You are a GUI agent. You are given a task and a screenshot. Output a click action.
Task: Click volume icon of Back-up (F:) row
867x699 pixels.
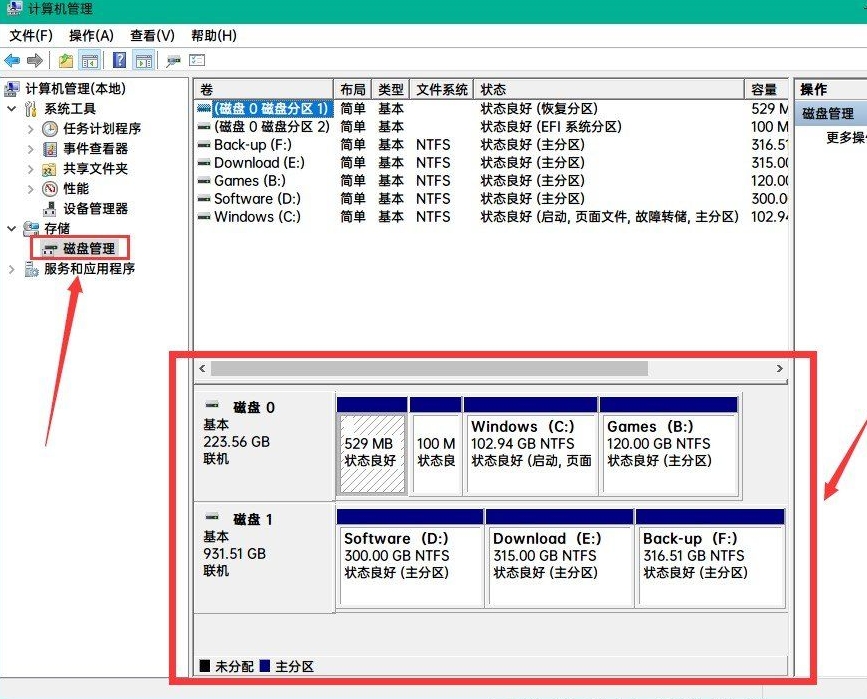204,145
